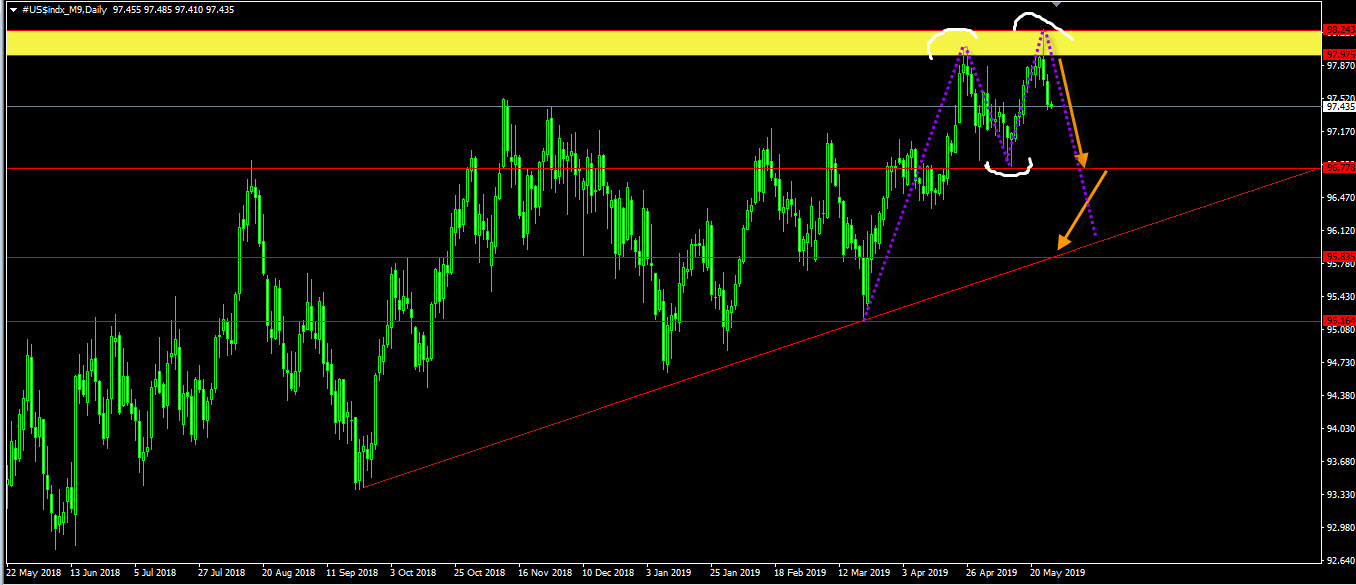This screenshot has width=1356, height=585.
Task: Click the 12 Mar 2019 date label
Action: pos(863,574)
